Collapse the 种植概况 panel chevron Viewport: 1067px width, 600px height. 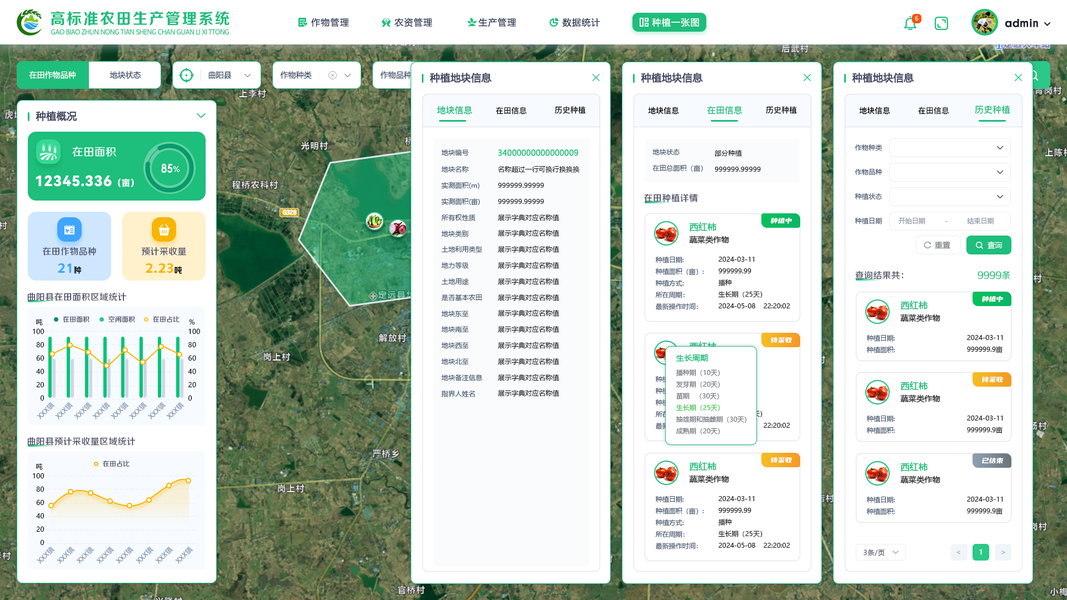[x=201, y=116]
